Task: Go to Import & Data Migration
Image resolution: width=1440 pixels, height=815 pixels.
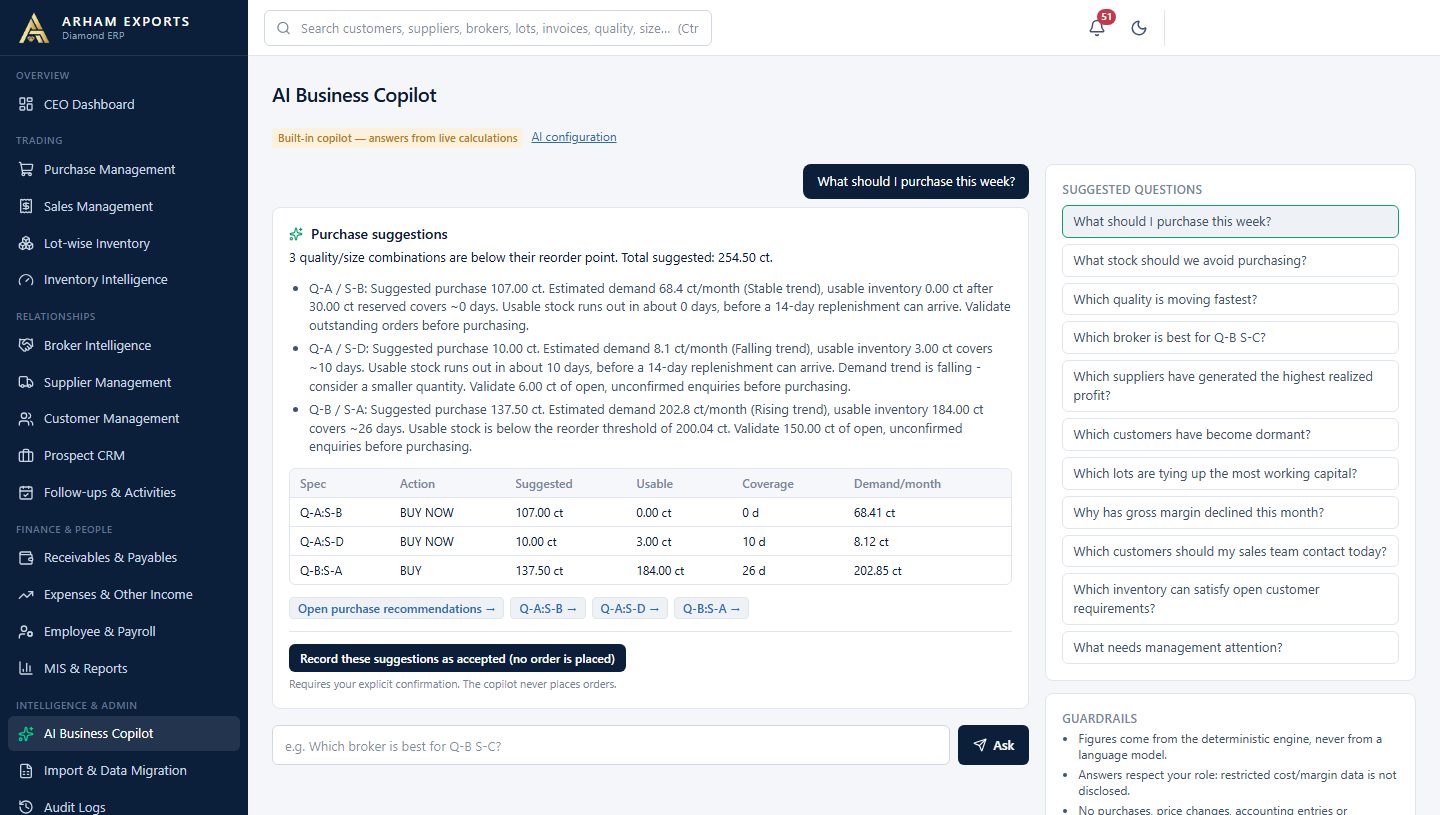Action: pyautogui.click(x=124, y=770)
